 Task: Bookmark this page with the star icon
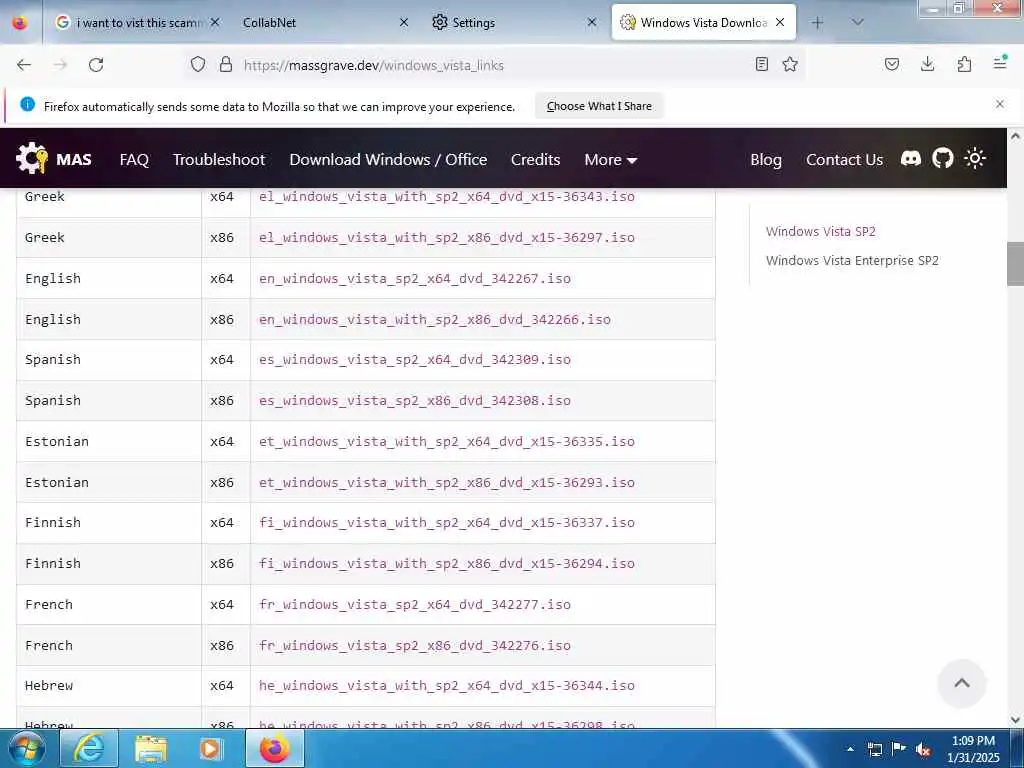tap(790, 64)
